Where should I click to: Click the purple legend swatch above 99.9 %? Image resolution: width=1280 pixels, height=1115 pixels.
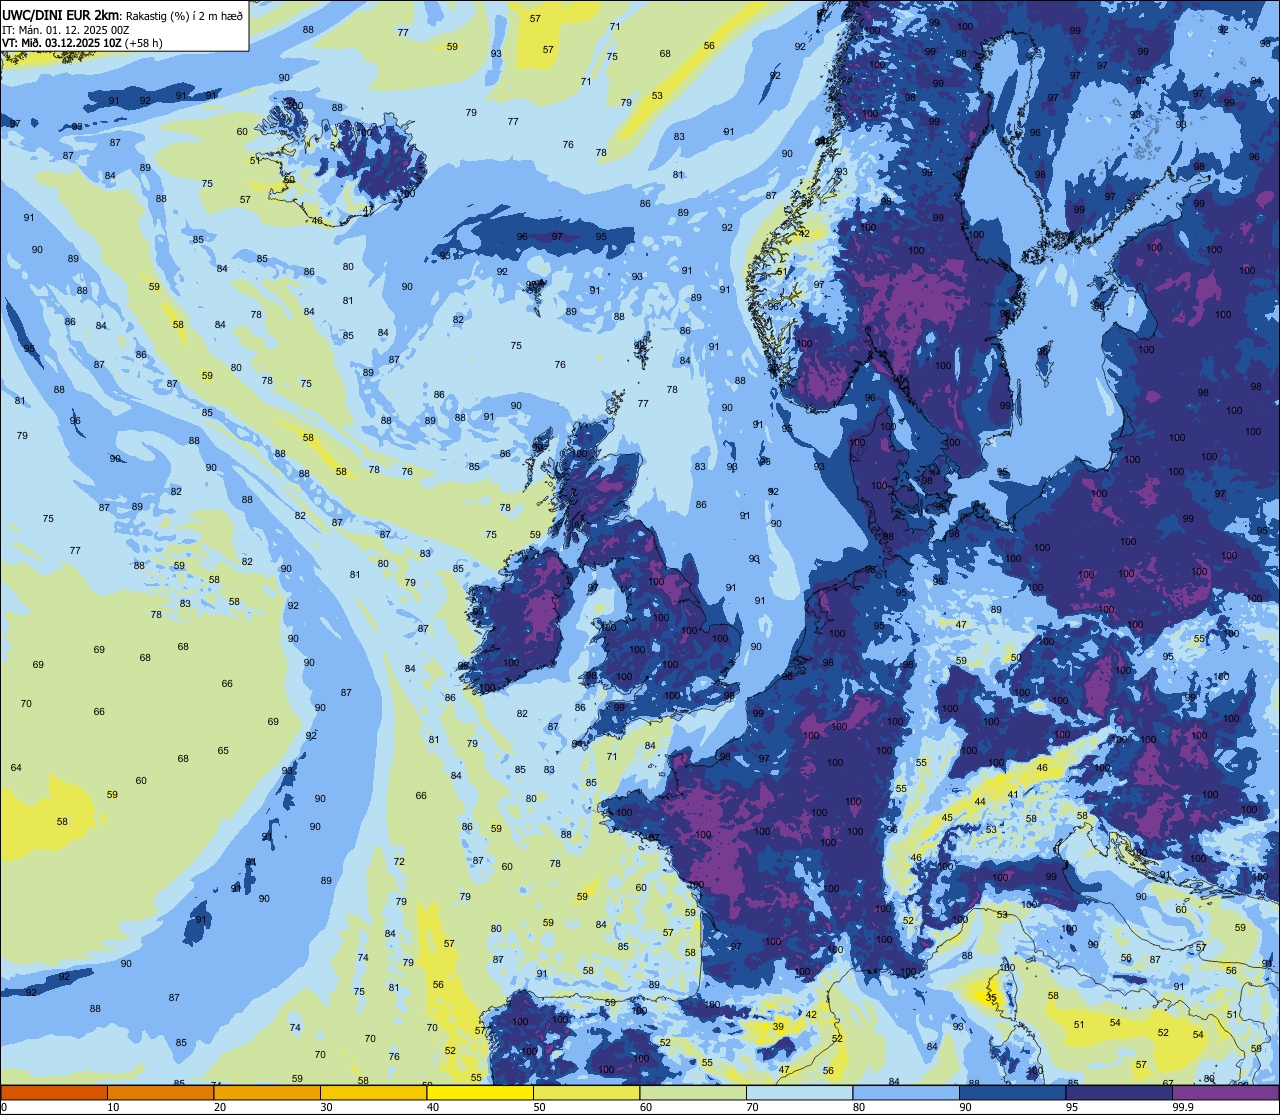coord(1226,1093)
